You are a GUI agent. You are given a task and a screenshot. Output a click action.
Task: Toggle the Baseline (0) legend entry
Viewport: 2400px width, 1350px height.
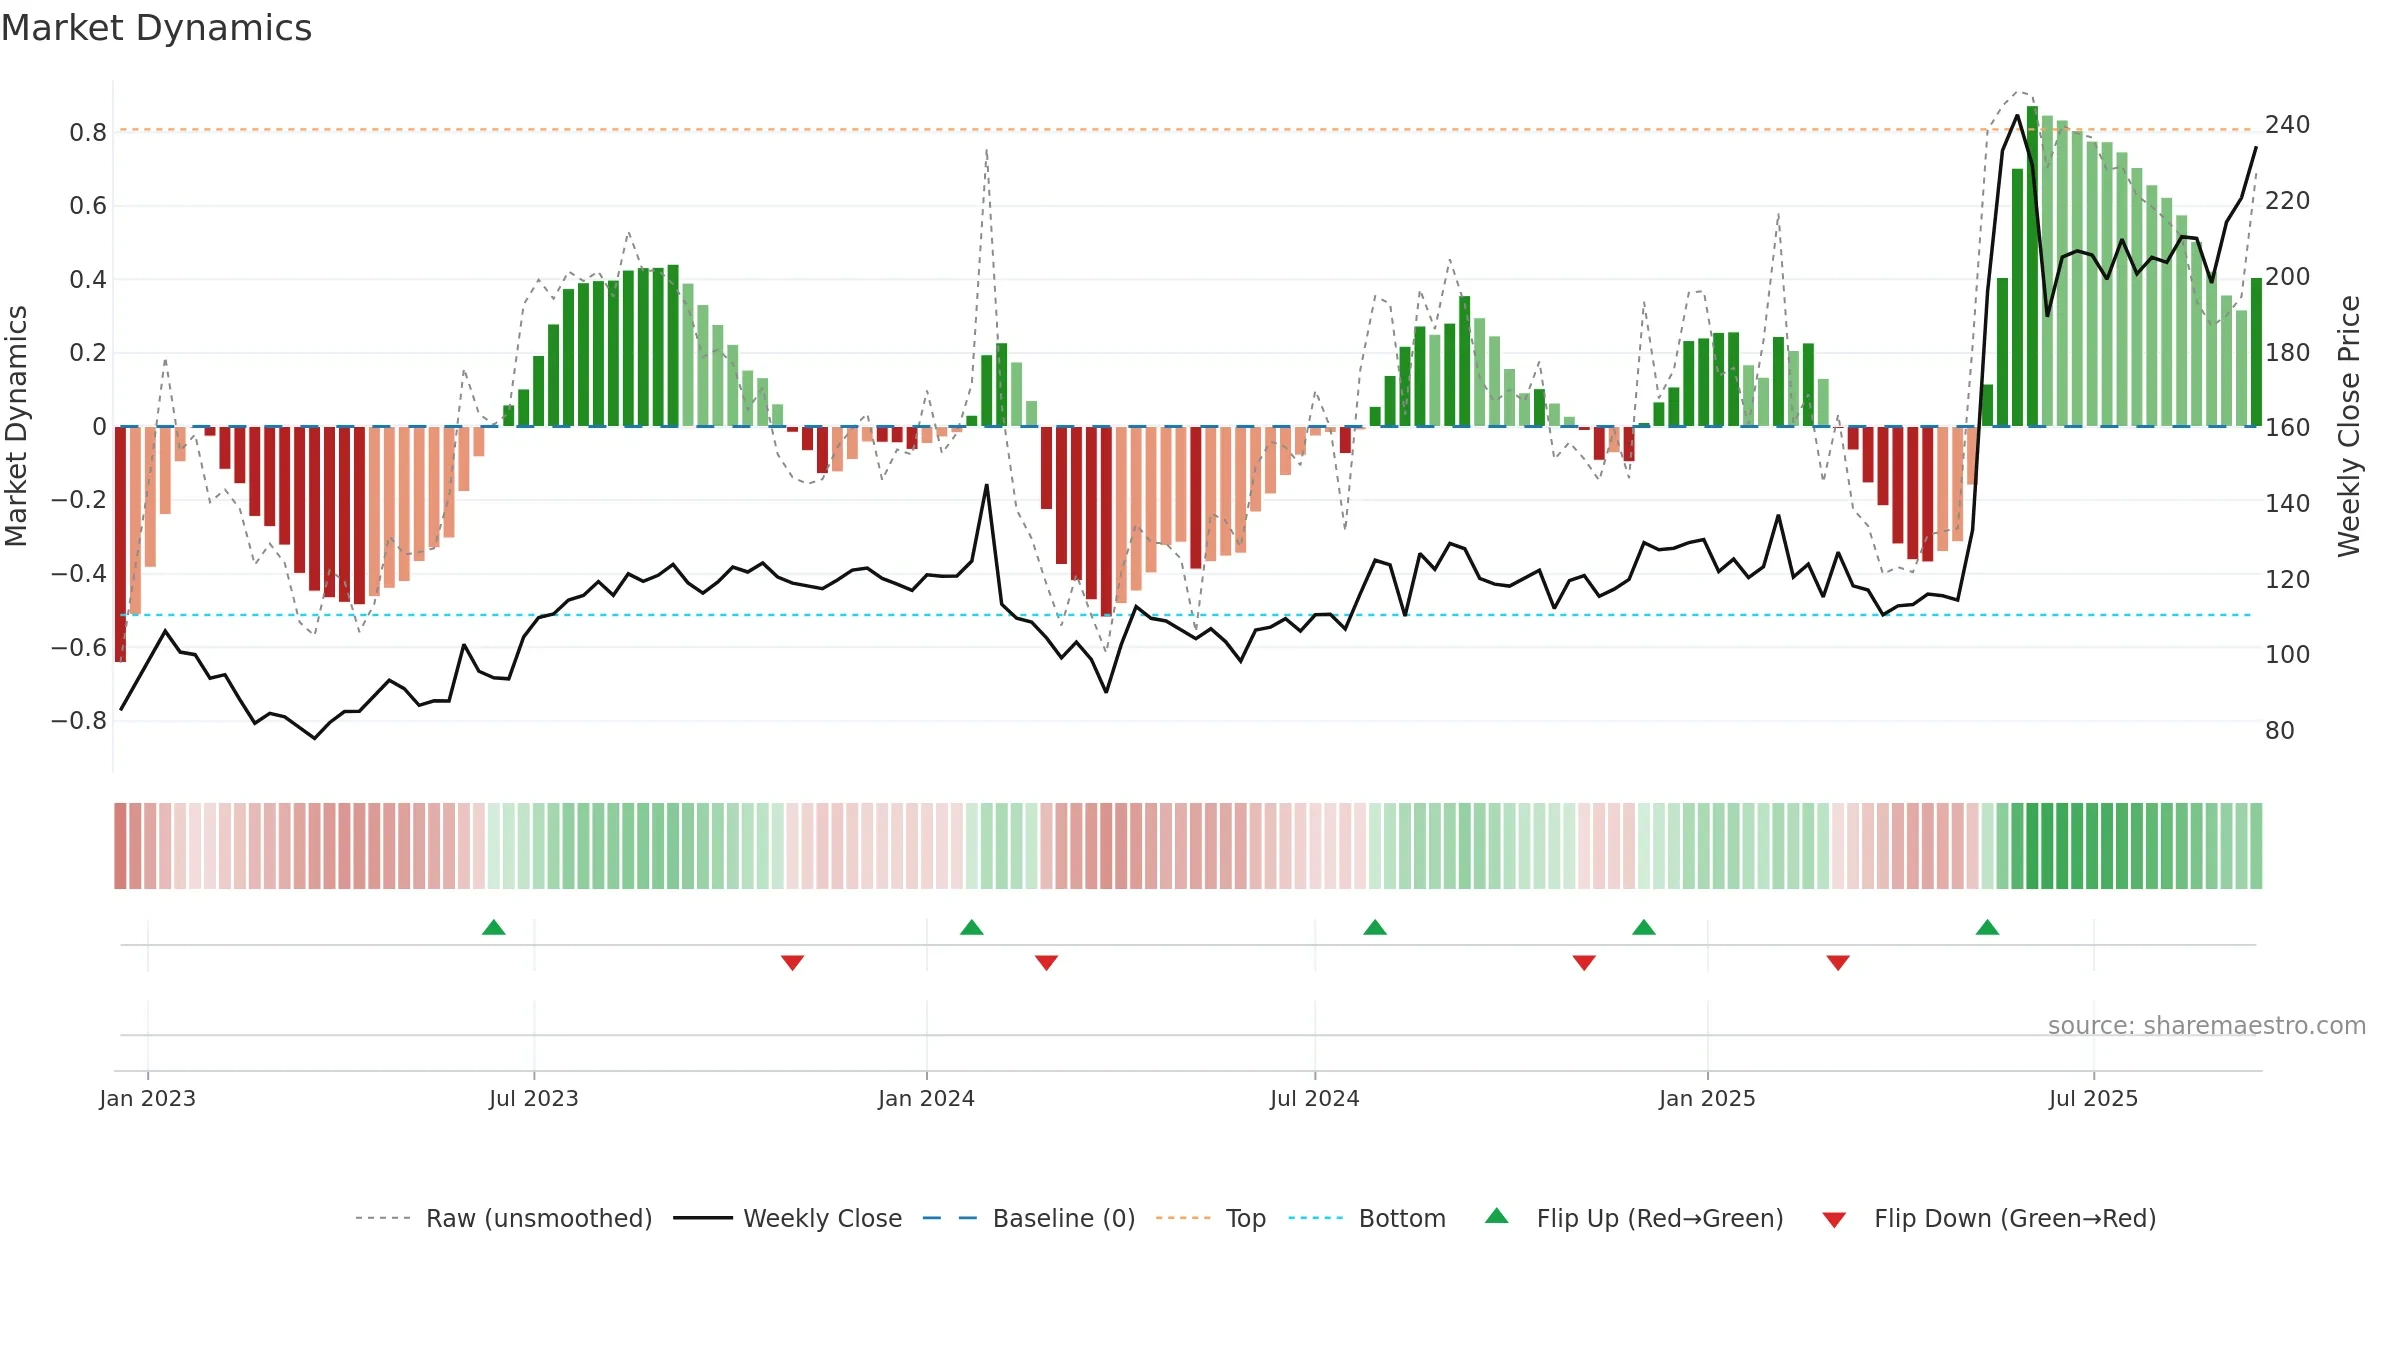(1029, 1218)
